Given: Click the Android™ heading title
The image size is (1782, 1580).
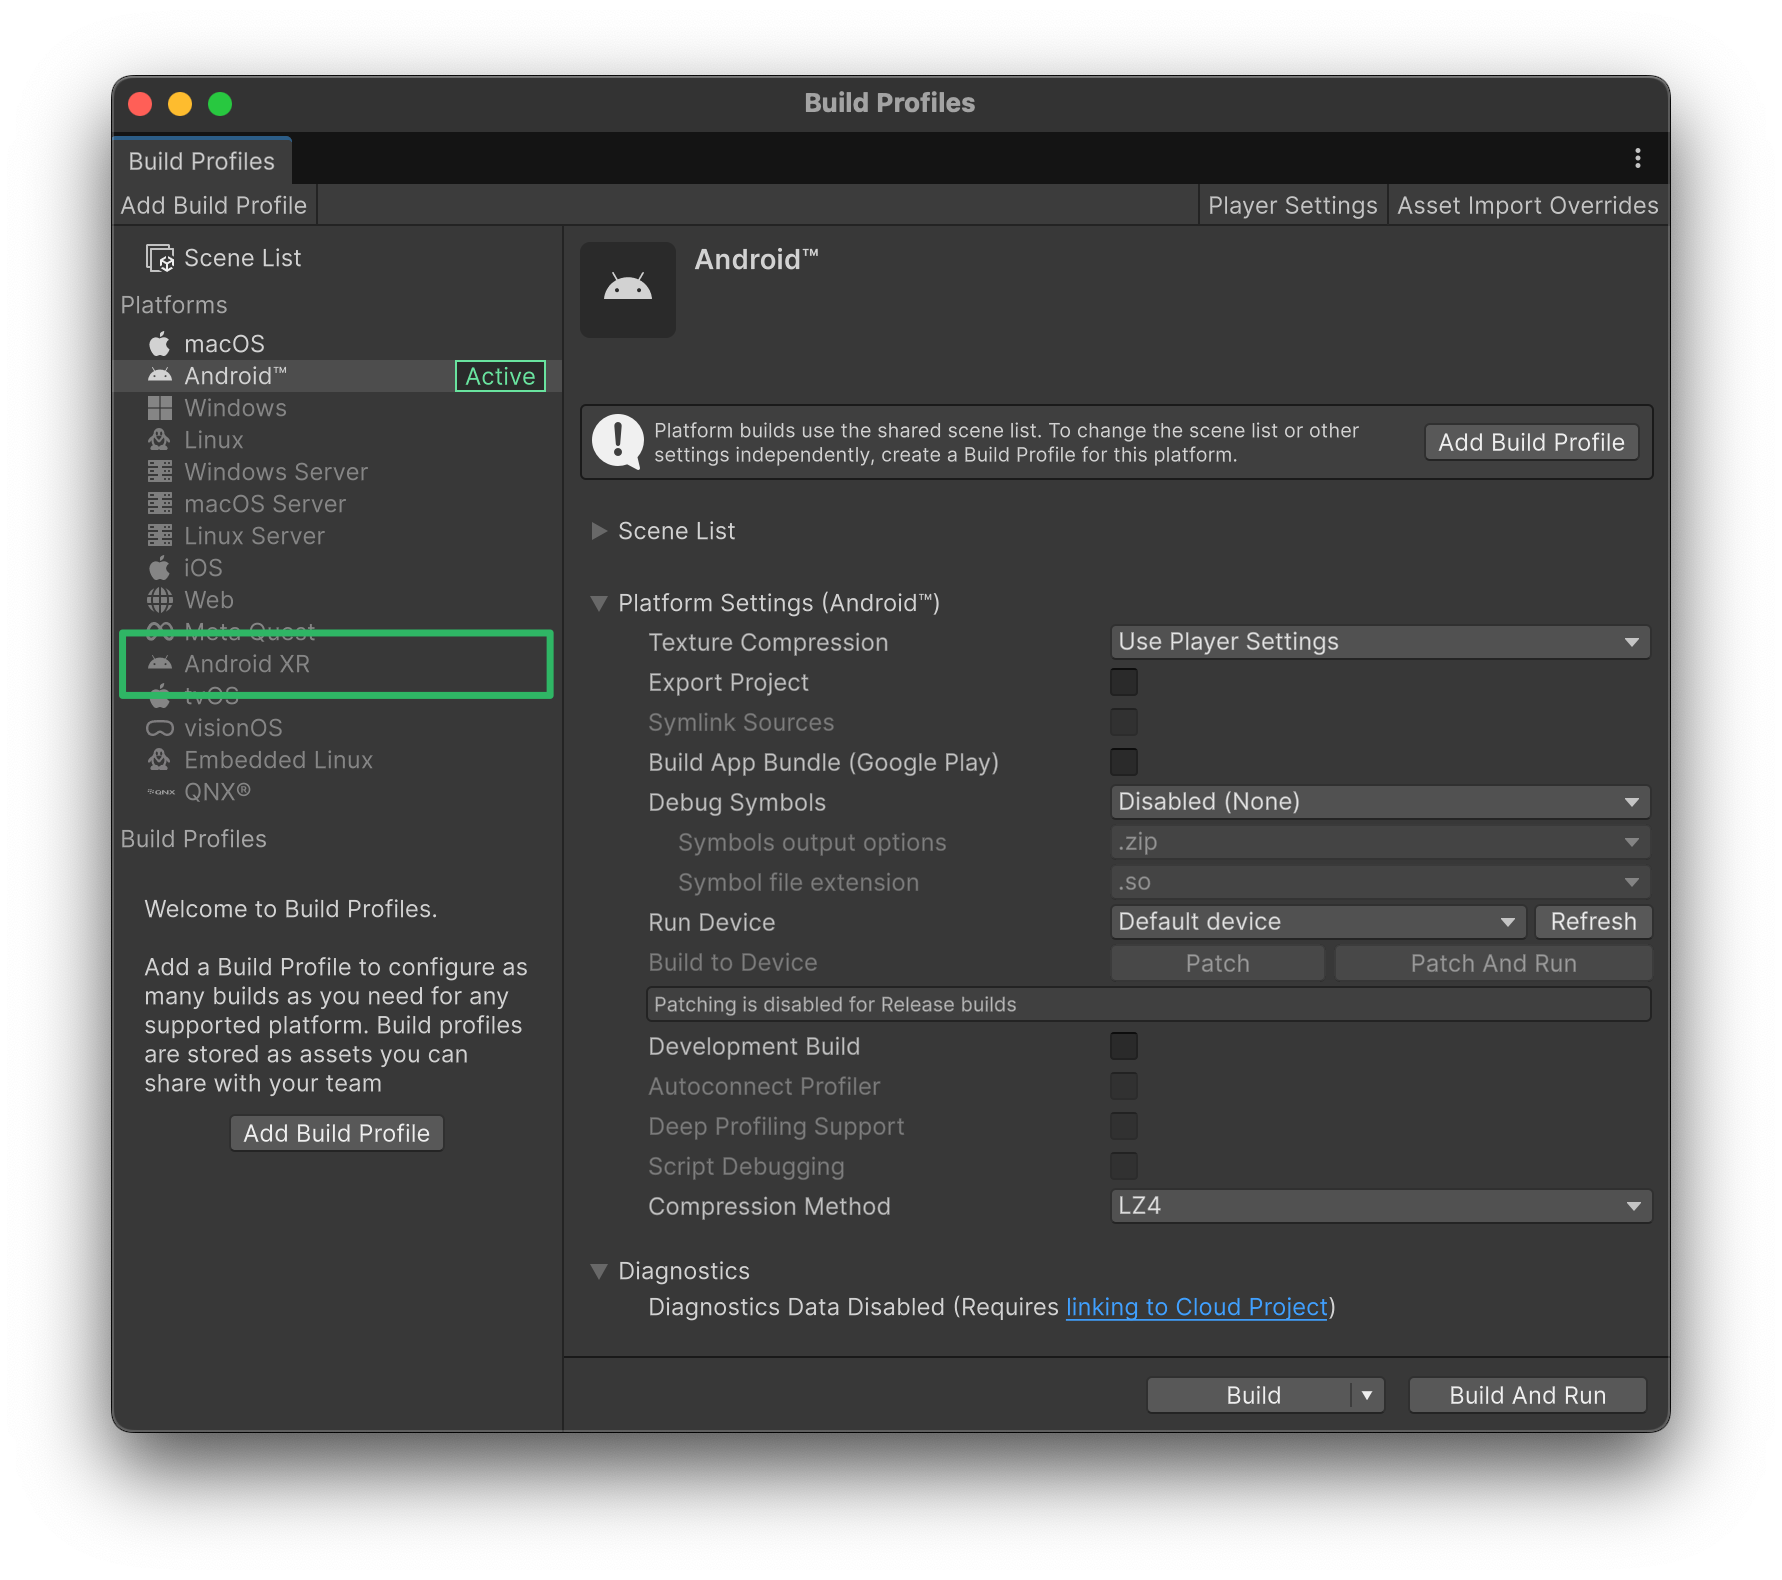Looking at the screenshot, I should tap(757, 260).
